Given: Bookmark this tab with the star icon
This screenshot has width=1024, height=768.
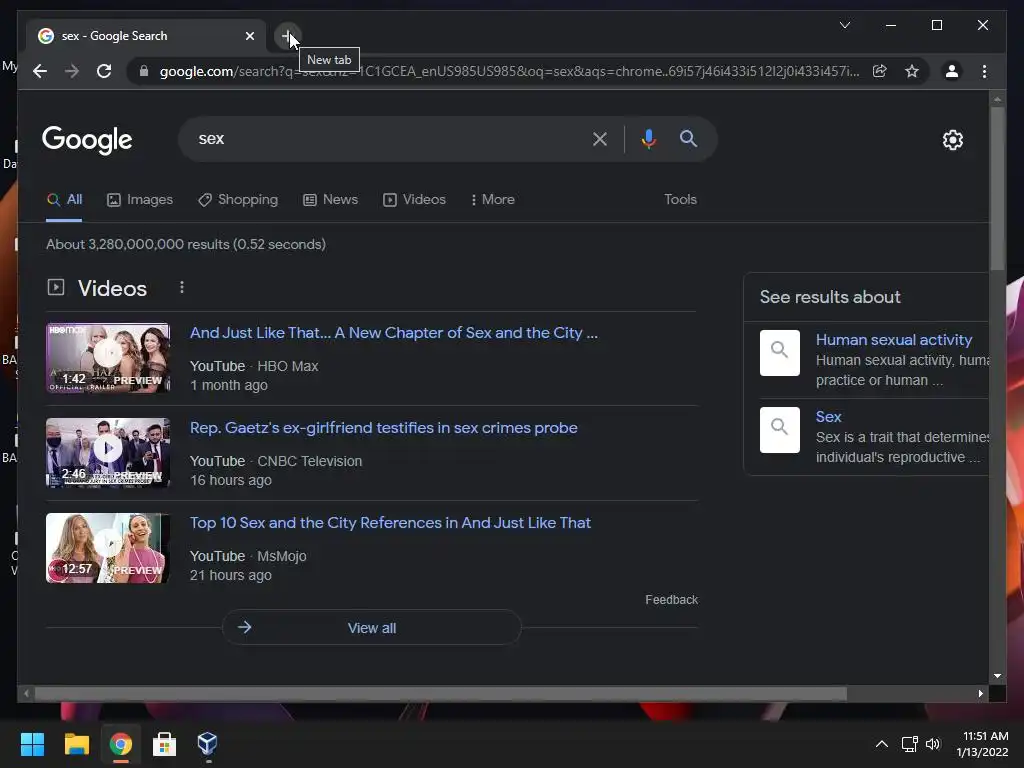Looking at the screenshot, I should [x=912, y=71].
